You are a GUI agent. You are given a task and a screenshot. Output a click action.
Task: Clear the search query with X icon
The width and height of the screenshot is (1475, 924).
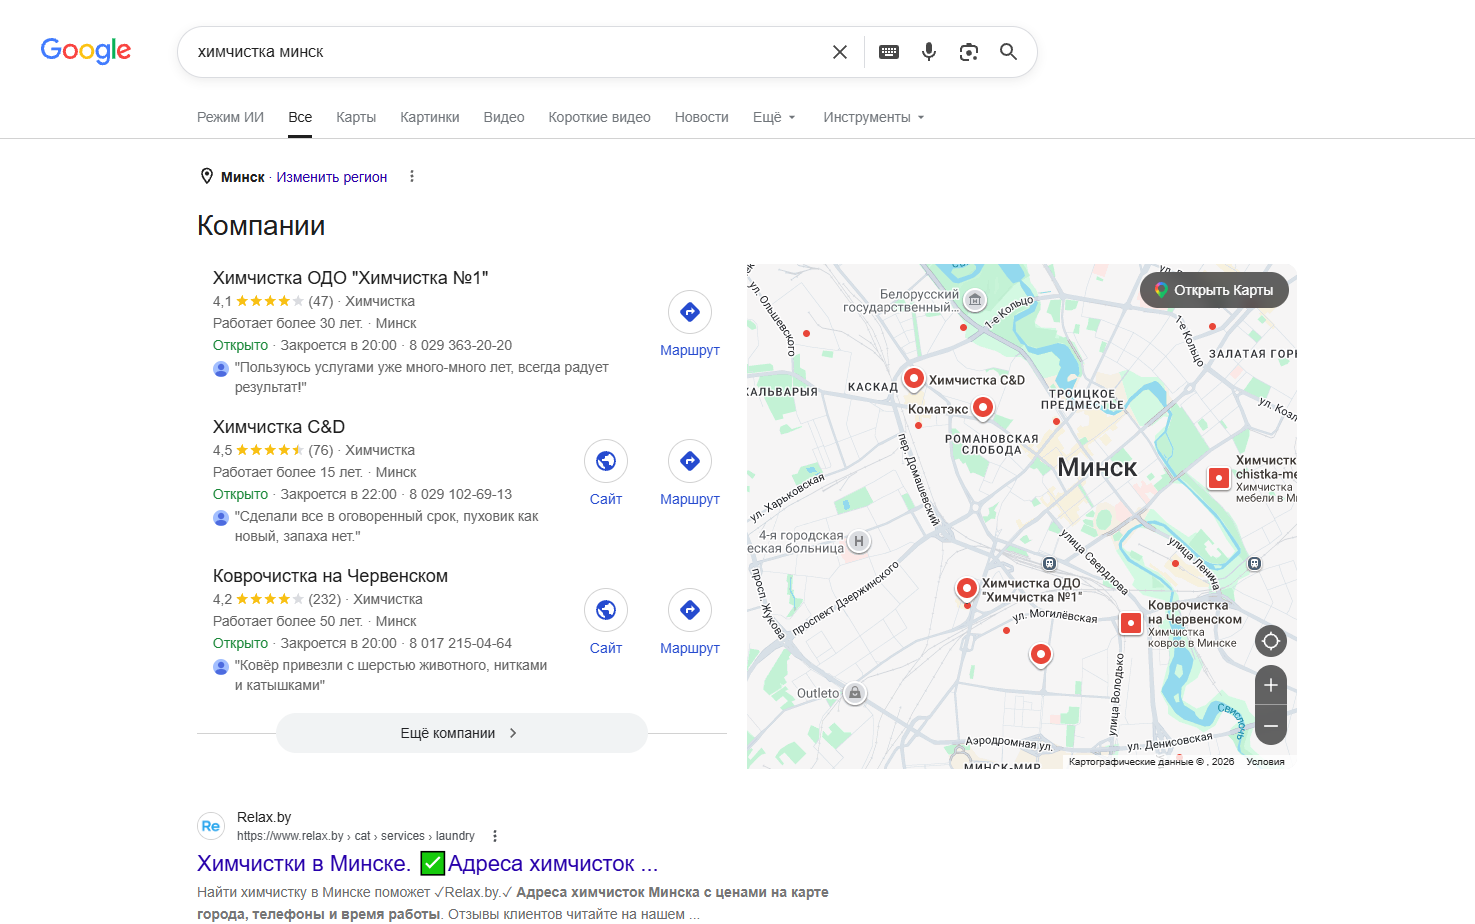pos(840,52)
